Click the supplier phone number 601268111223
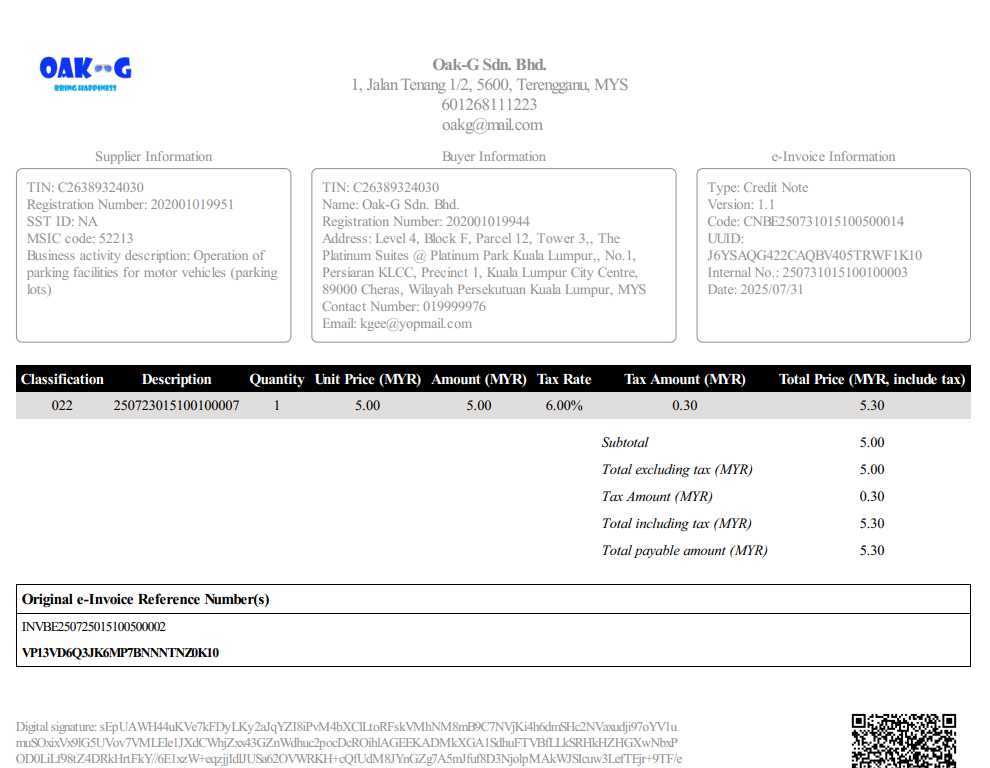This screenshot has height=768, width=990. [489, 105]
